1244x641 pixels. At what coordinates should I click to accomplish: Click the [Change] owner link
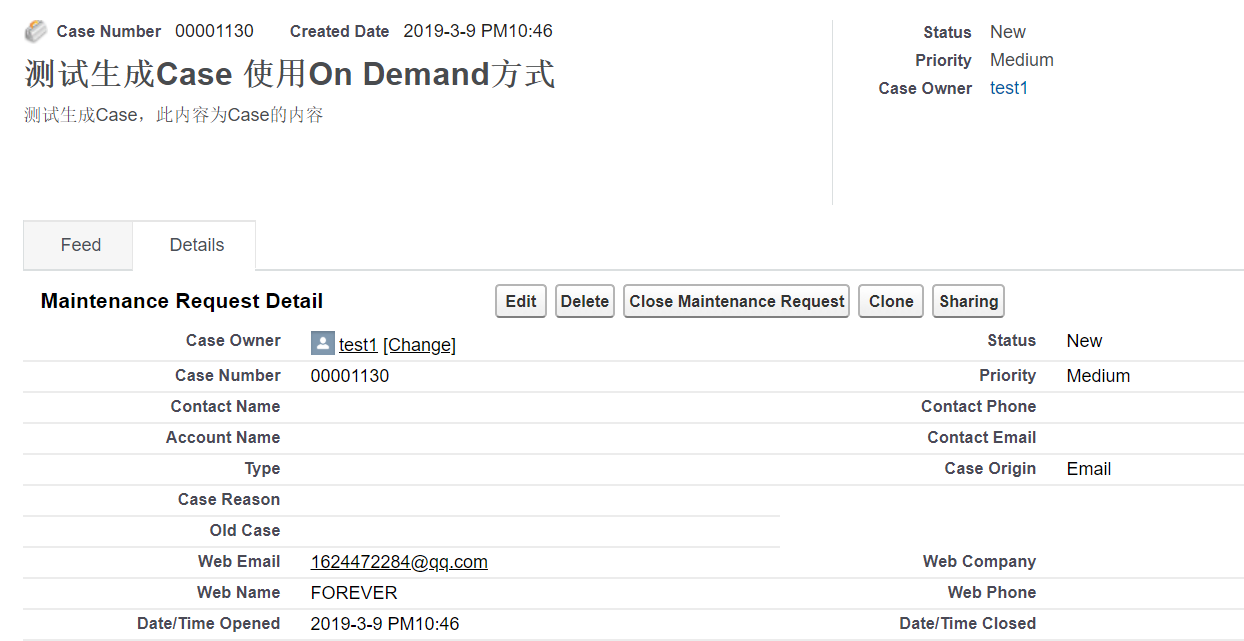(x=419, y=345)
